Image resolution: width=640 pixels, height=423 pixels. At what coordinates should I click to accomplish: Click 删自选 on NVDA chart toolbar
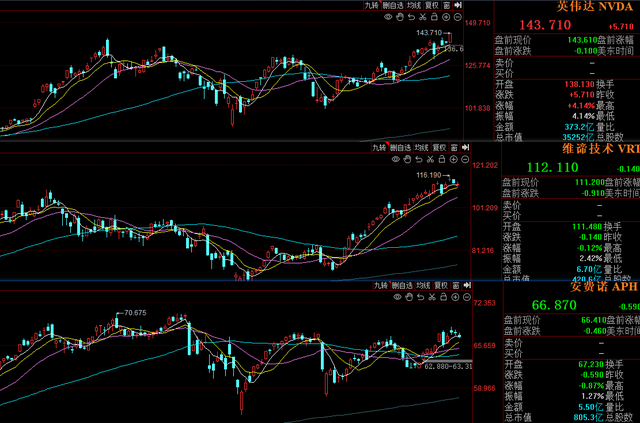[x=393, y=5]
